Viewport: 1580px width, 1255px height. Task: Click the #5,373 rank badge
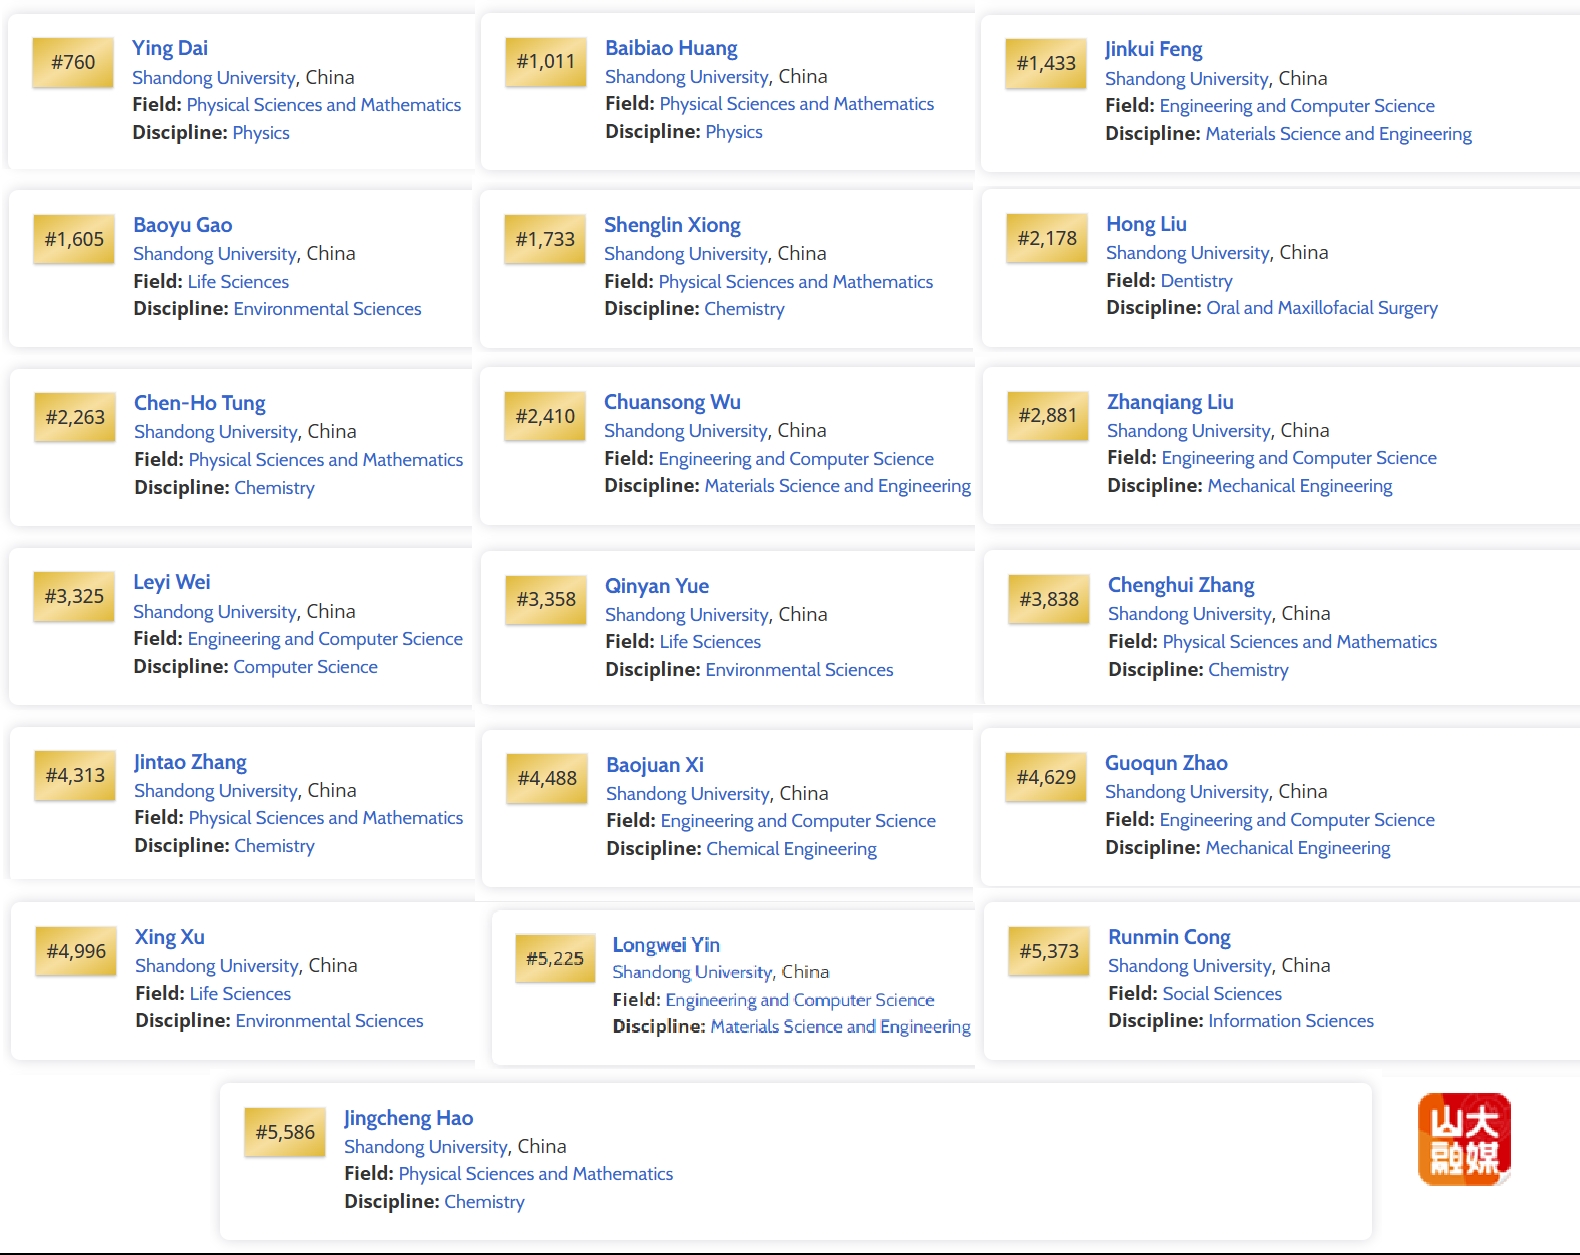click(x=1049, y=951)
